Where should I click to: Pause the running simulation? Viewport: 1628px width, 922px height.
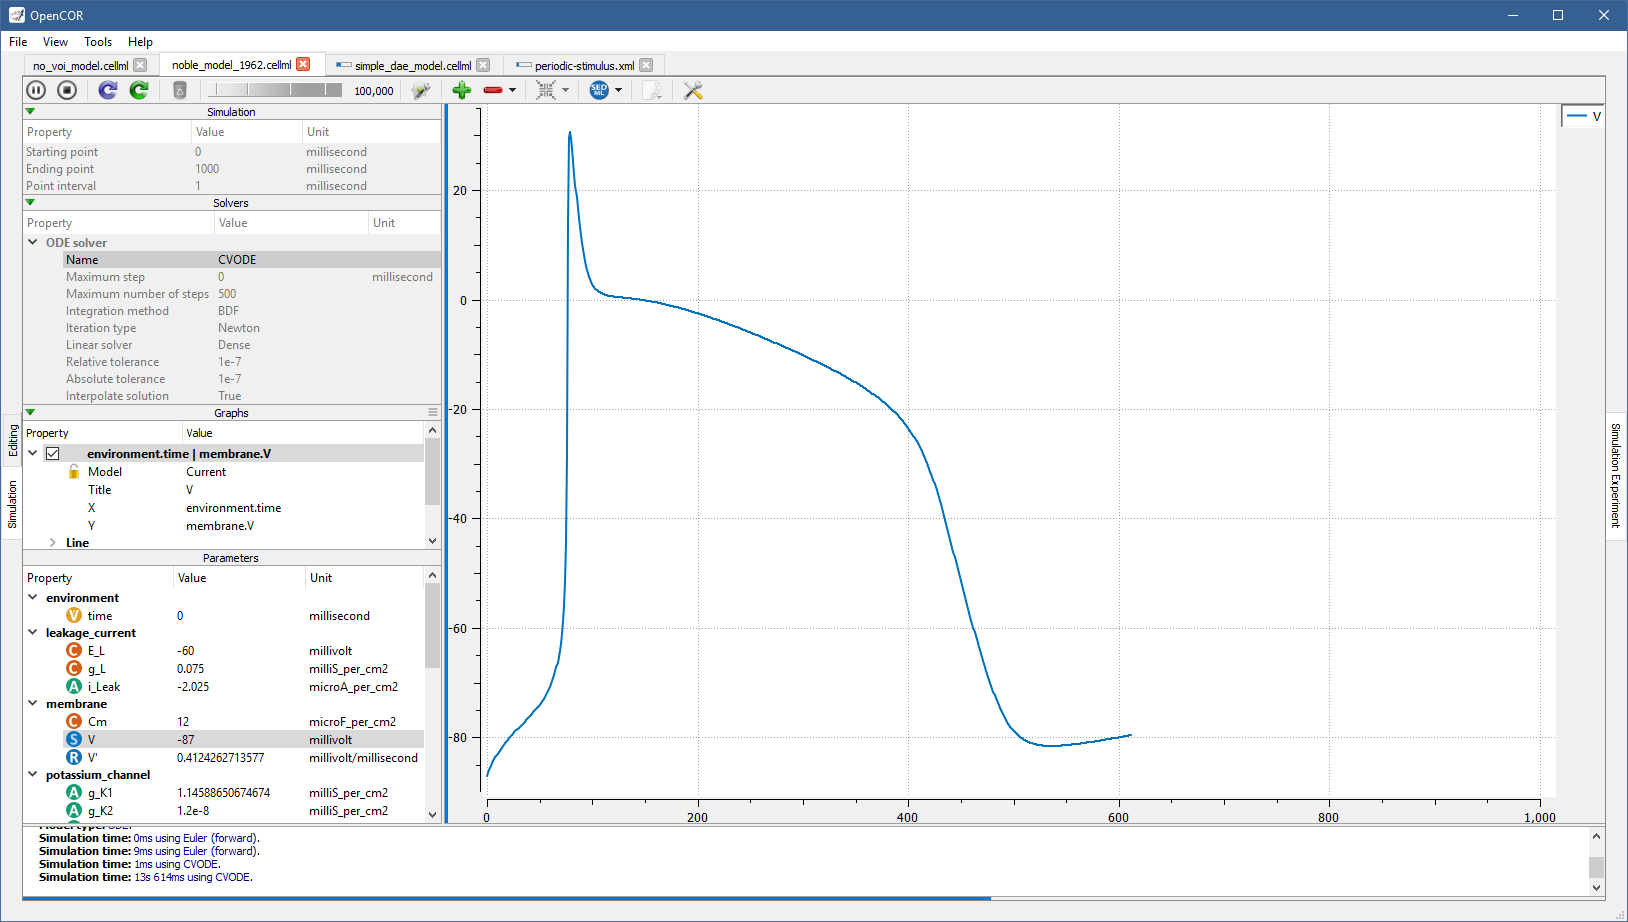[36, 90]
